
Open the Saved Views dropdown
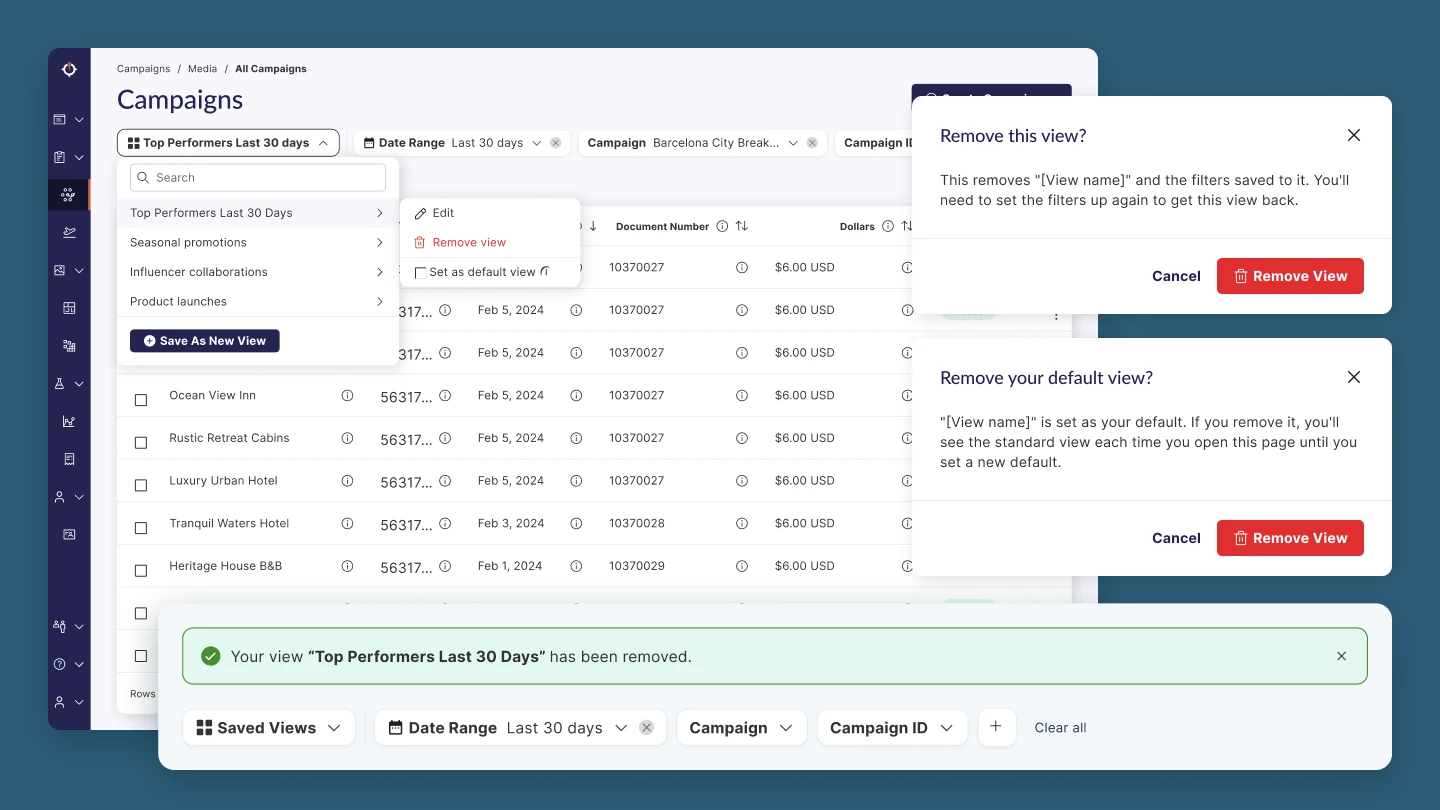[269, 728]
